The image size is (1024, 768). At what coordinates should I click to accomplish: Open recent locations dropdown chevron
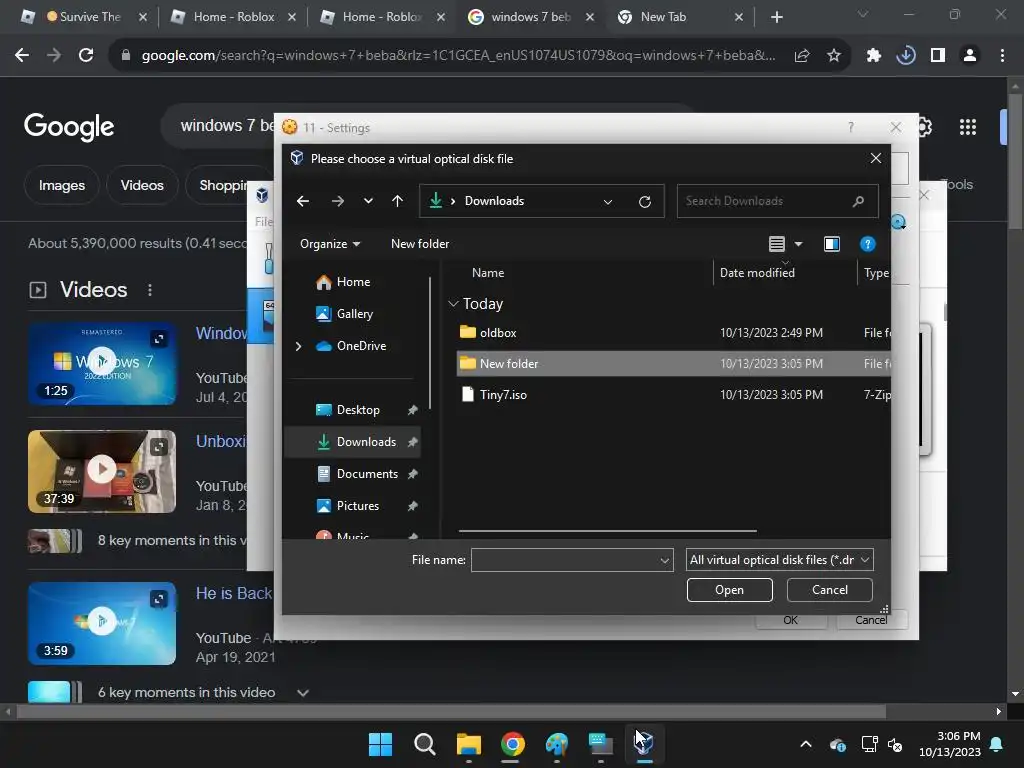[368, 201]
